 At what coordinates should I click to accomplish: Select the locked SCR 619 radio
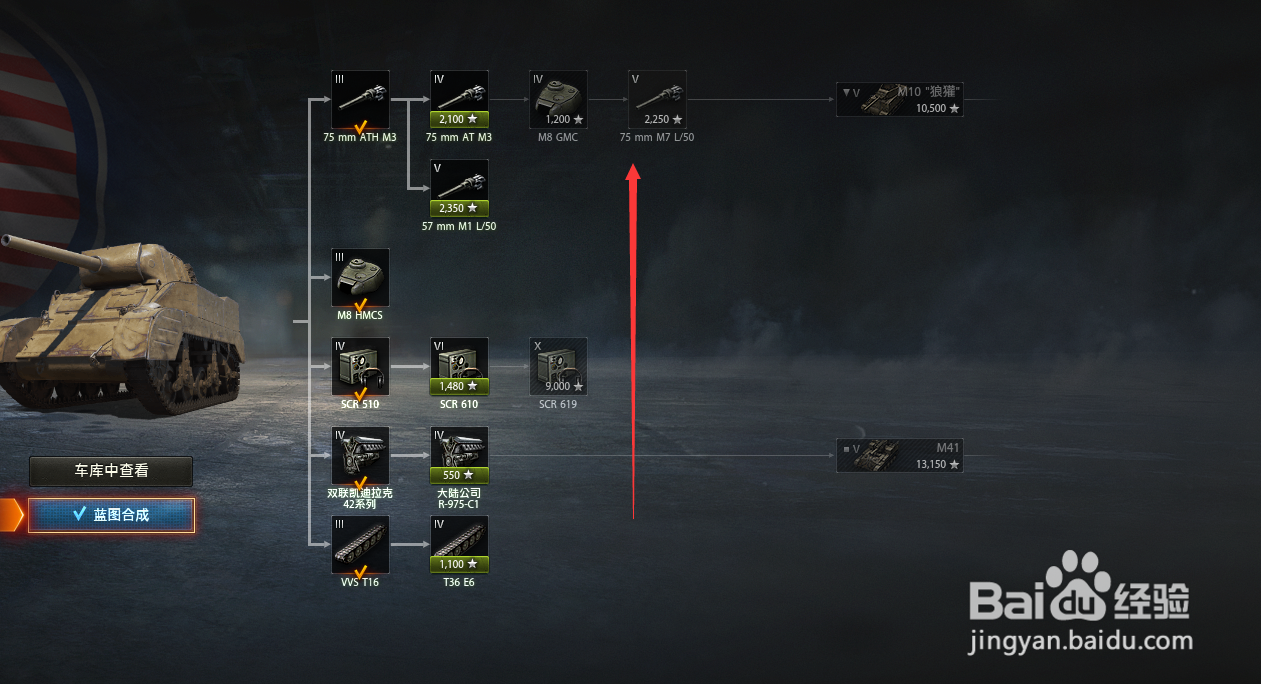(558, 367)
